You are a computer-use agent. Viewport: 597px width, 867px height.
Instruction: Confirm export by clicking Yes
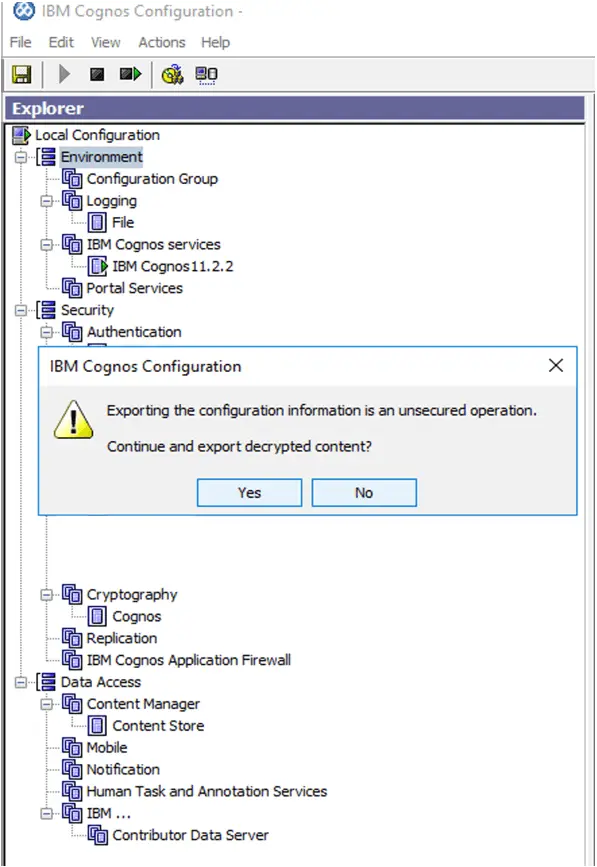249,493
